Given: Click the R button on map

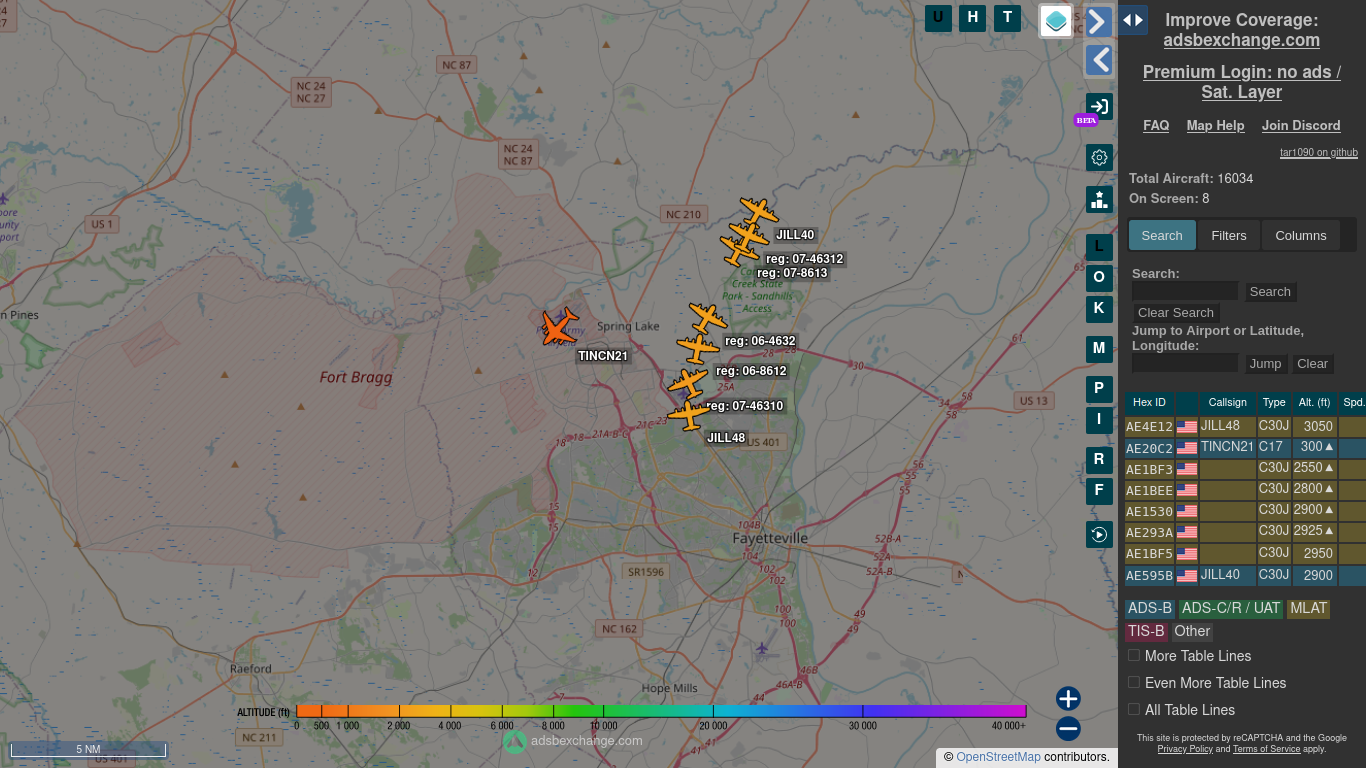Looking at the screenshot, I should (x=1099, y=460).
